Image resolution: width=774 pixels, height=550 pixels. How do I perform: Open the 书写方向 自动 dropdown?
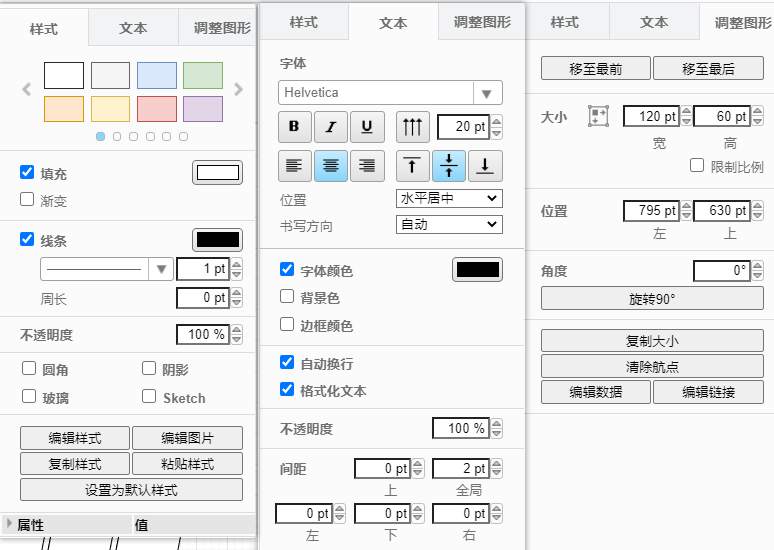449,225
